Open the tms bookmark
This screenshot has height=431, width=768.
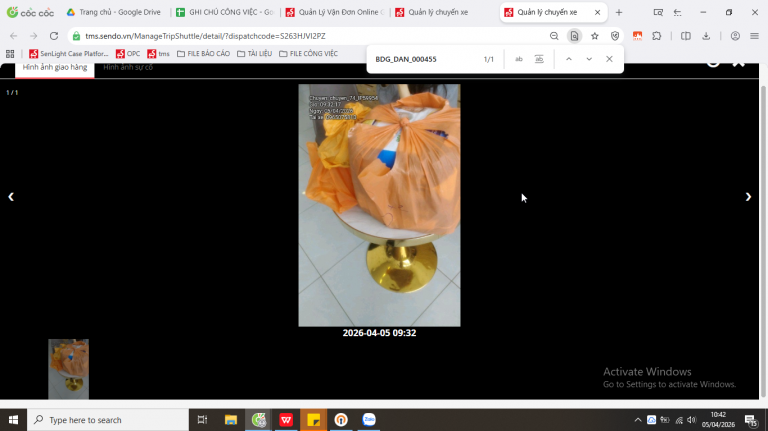[x=159, y=54]
